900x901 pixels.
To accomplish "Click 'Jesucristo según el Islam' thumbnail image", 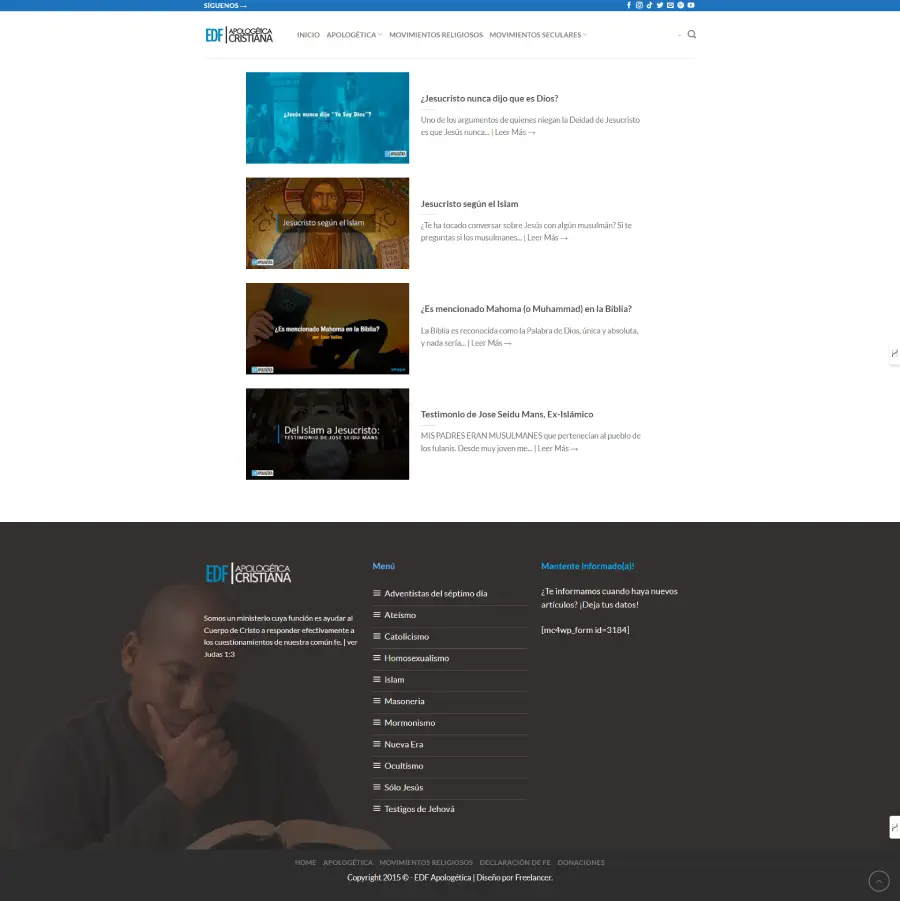I will coord(327,223).
